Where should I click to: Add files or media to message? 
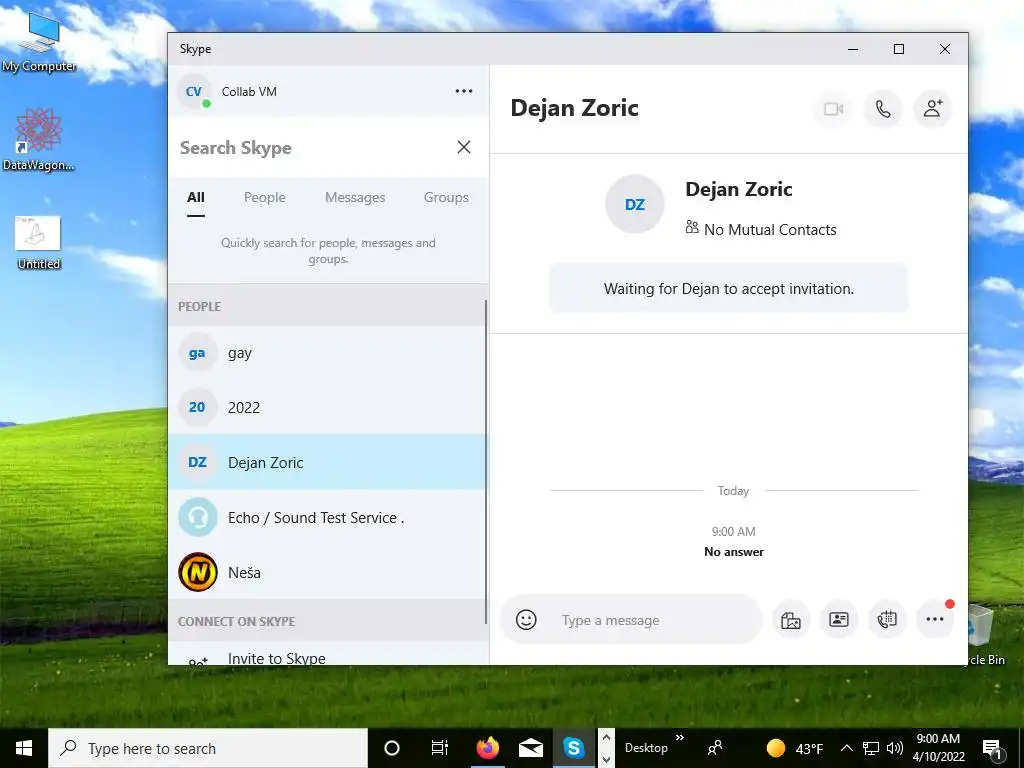pos(790,620)
